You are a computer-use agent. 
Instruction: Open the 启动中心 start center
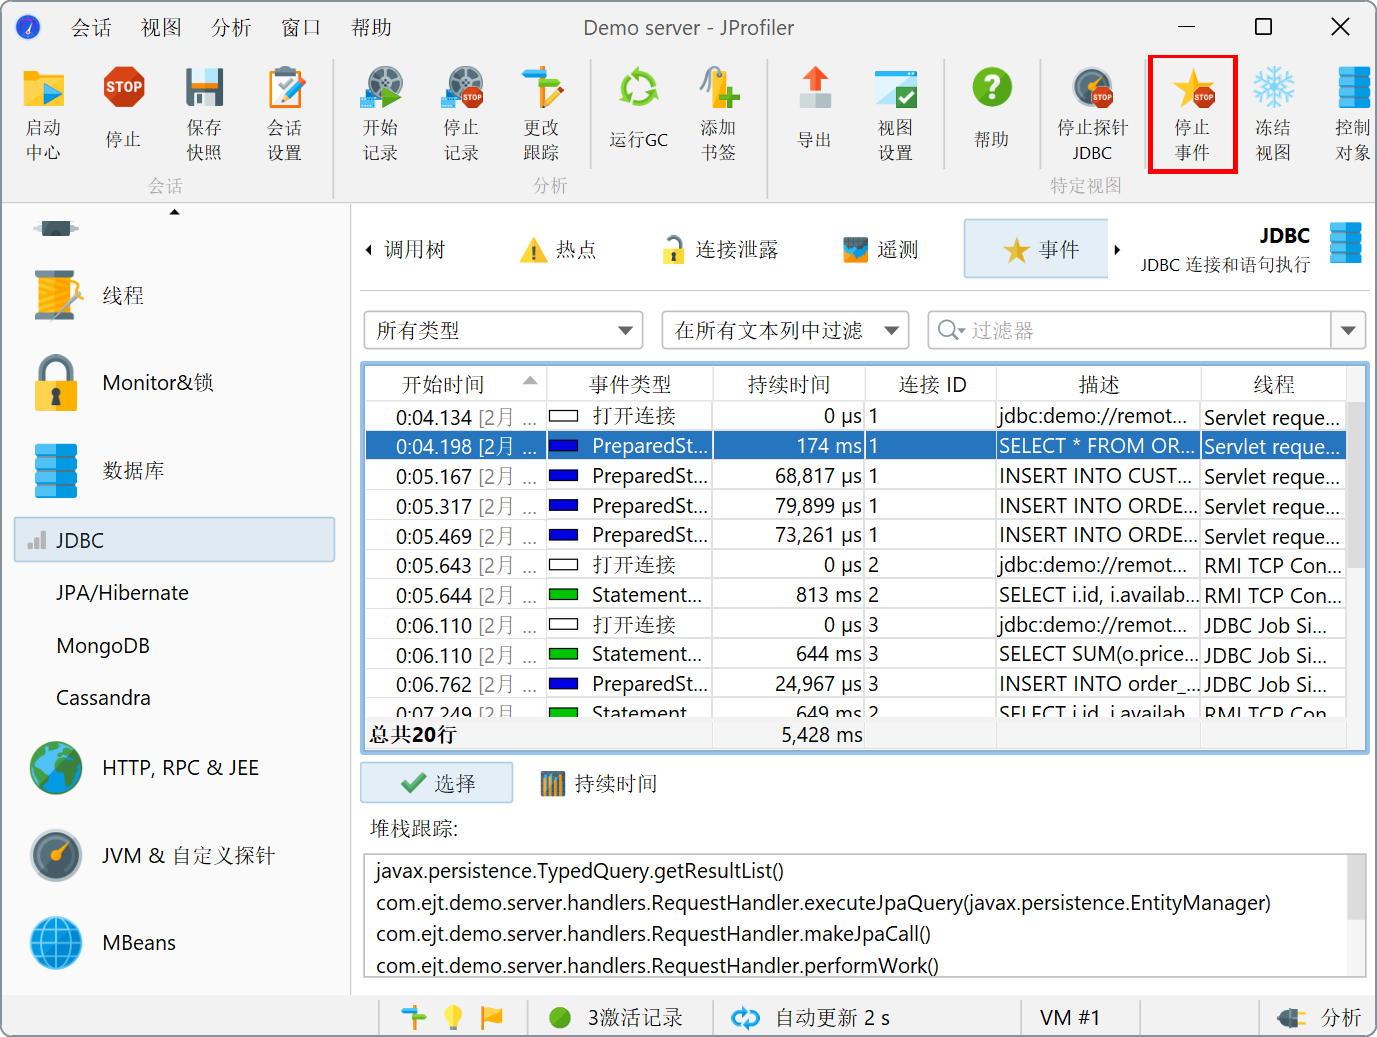43,115
